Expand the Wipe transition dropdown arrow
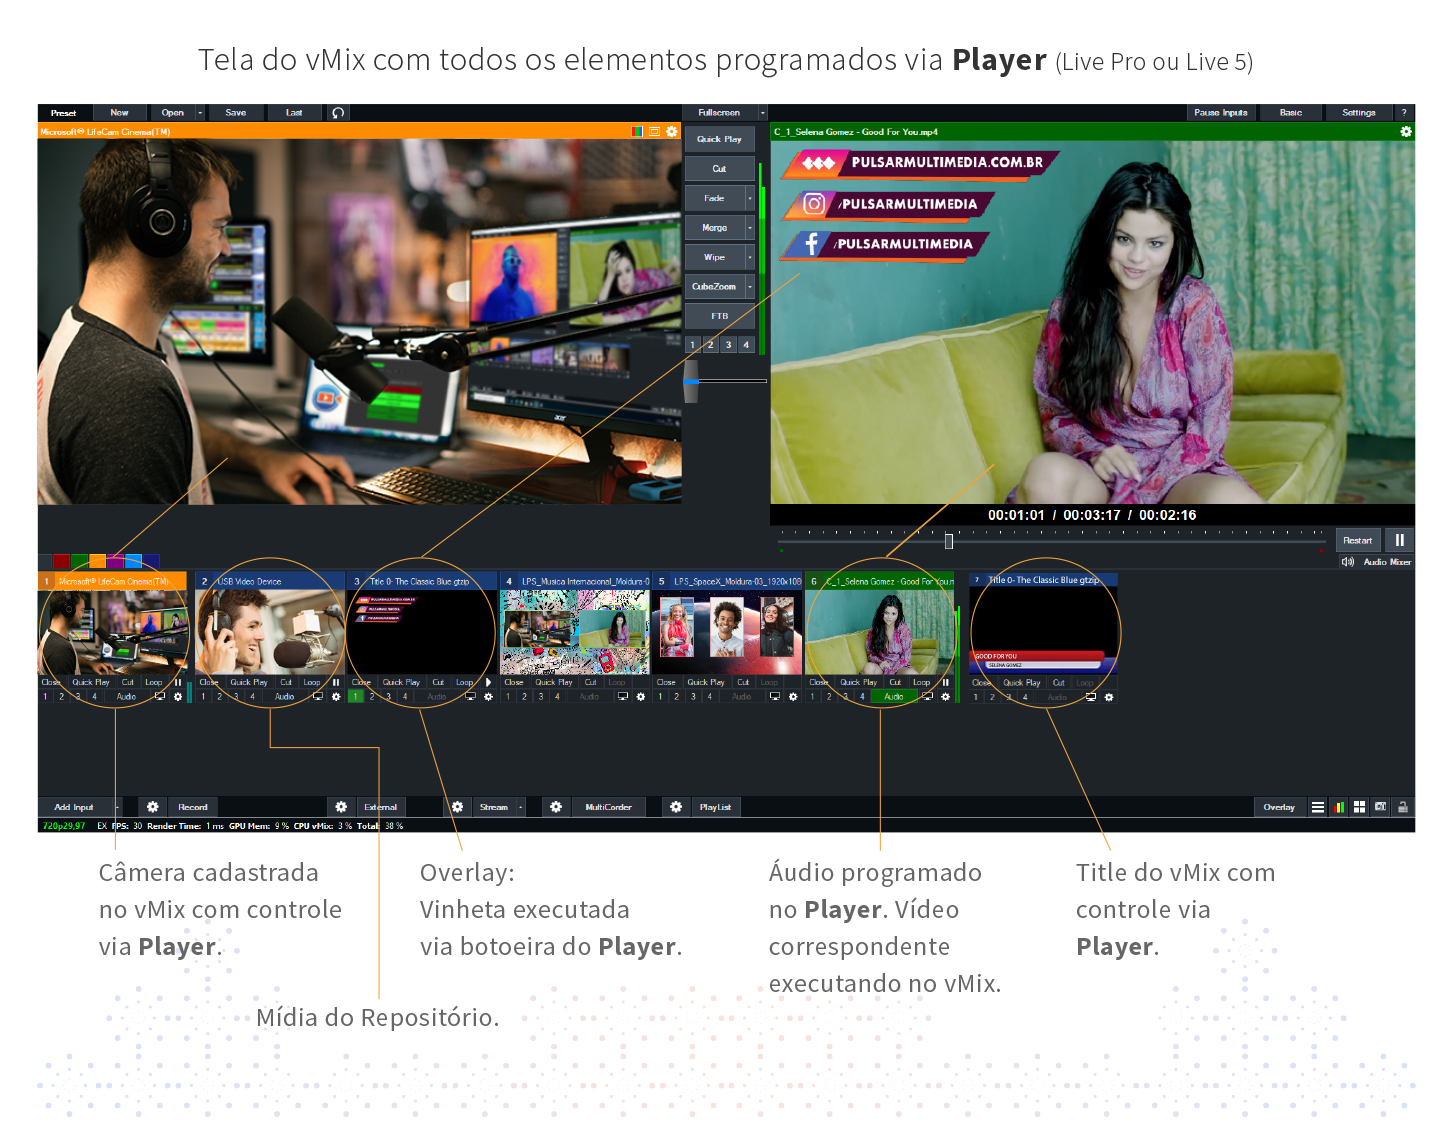The image size is (1453, 1142). point(750,258)
